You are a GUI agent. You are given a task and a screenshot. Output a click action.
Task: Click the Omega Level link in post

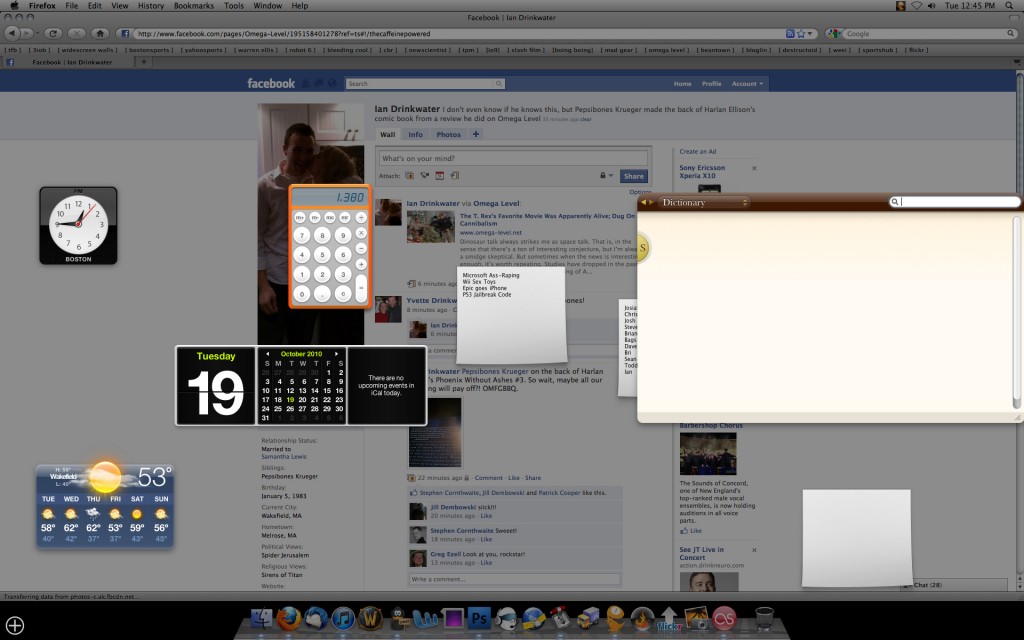(496, 204)
